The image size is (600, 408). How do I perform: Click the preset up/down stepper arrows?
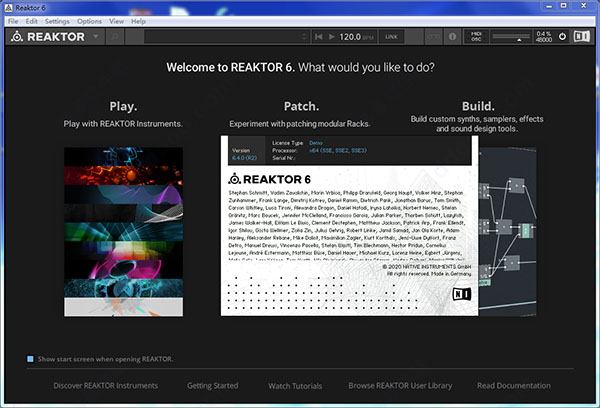pyautogui.click(x=304, y=37)
